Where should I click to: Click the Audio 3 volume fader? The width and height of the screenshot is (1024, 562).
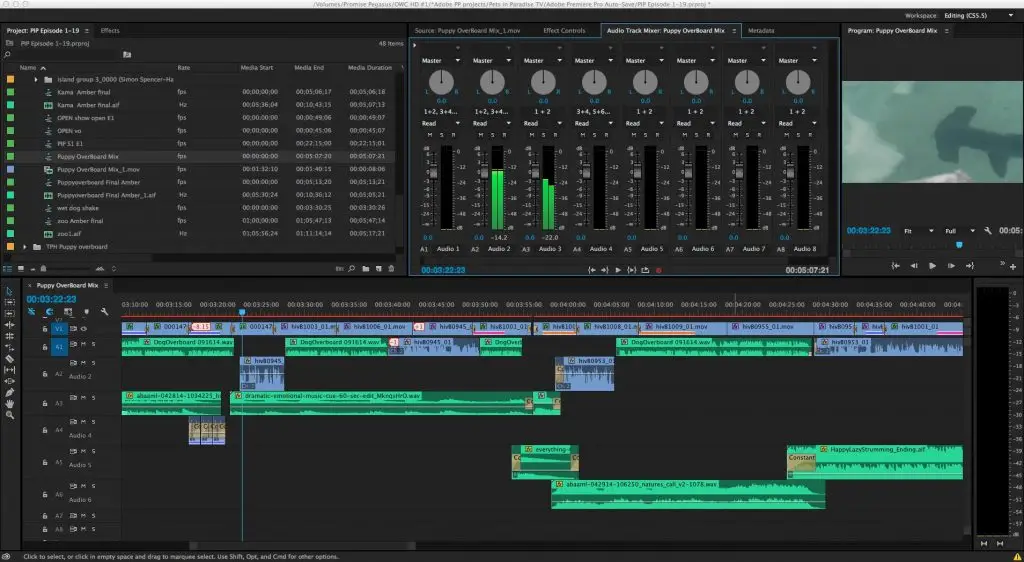535,173
